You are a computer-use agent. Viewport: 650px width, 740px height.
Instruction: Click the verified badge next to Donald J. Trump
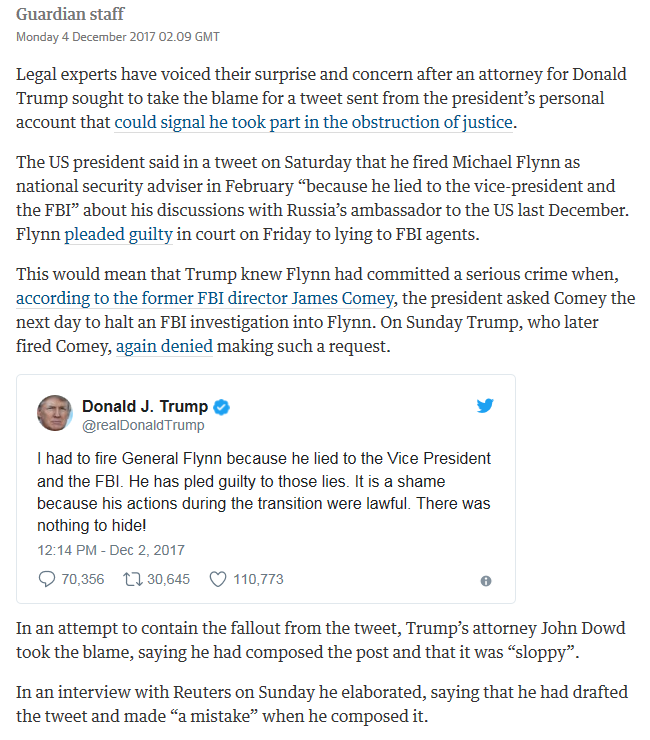click(x=221, y=407)
